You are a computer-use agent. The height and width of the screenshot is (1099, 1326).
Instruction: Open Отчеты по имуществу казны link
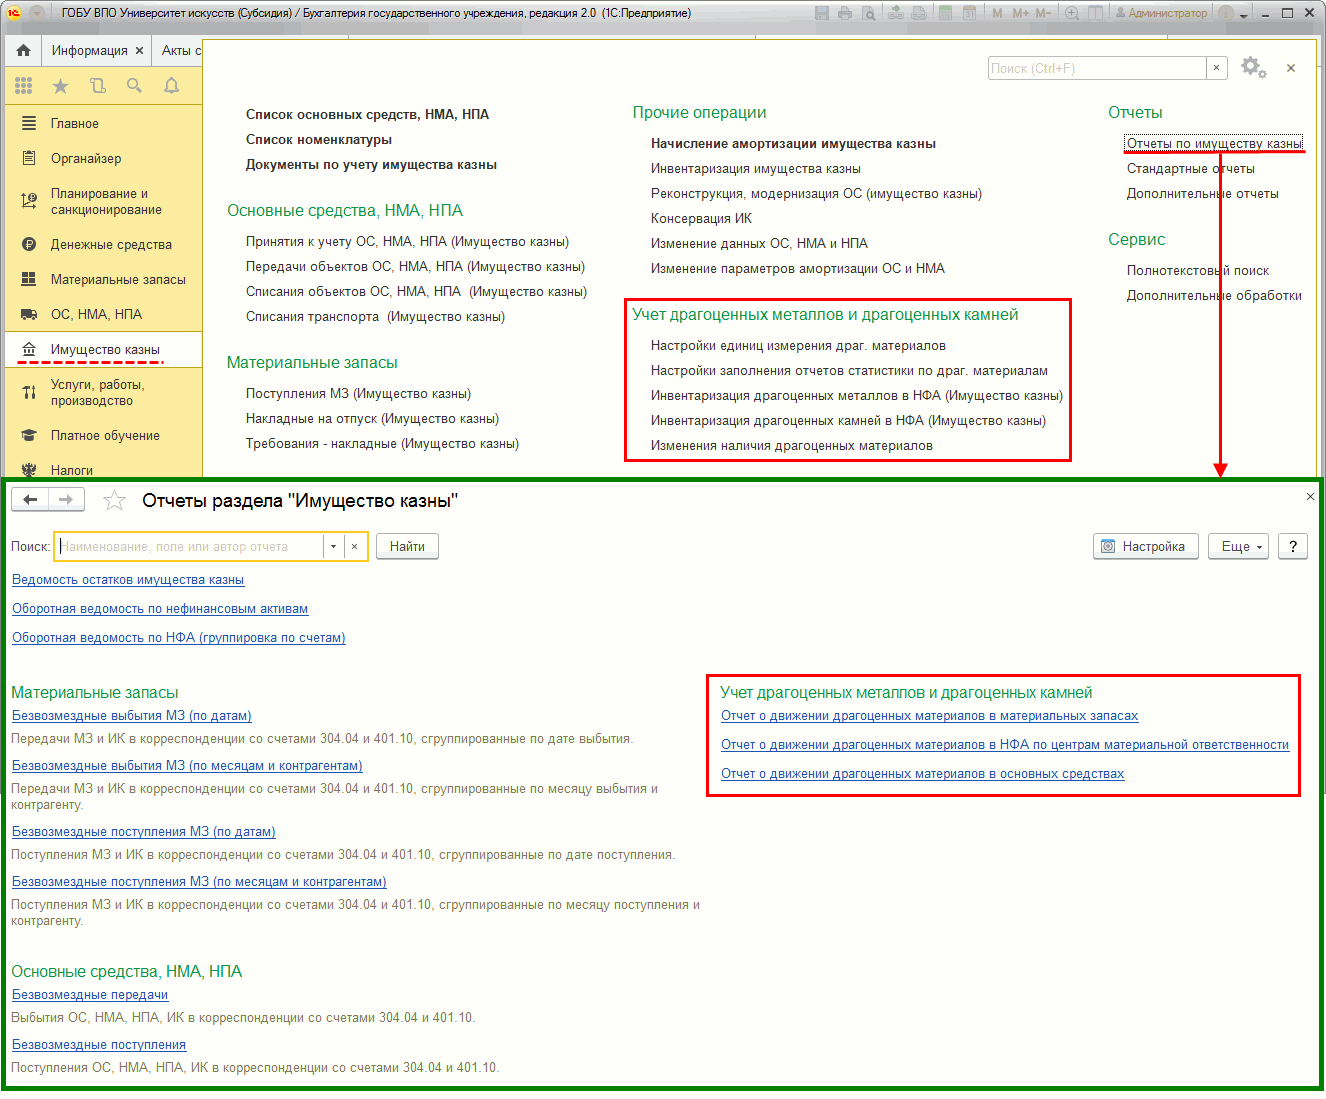point(1214,144)
